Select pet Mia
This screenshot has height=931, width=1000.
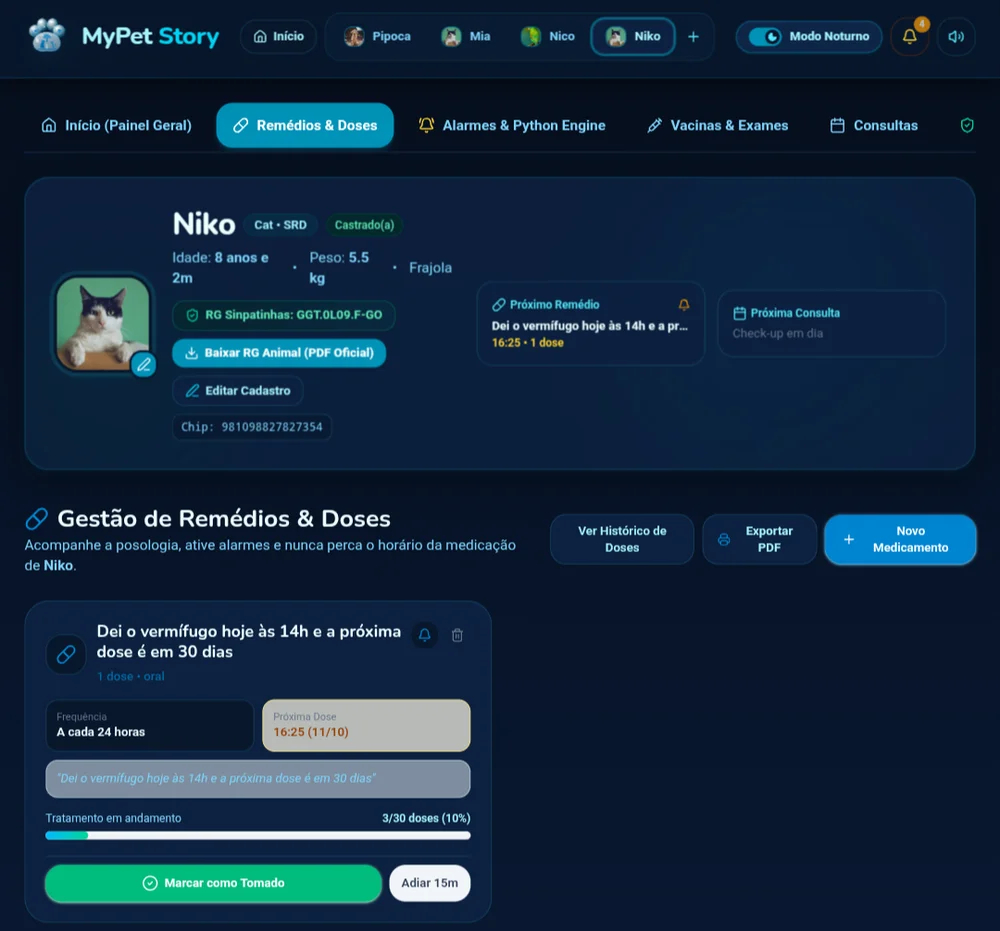pyautogui.click(x=466, y=36)
